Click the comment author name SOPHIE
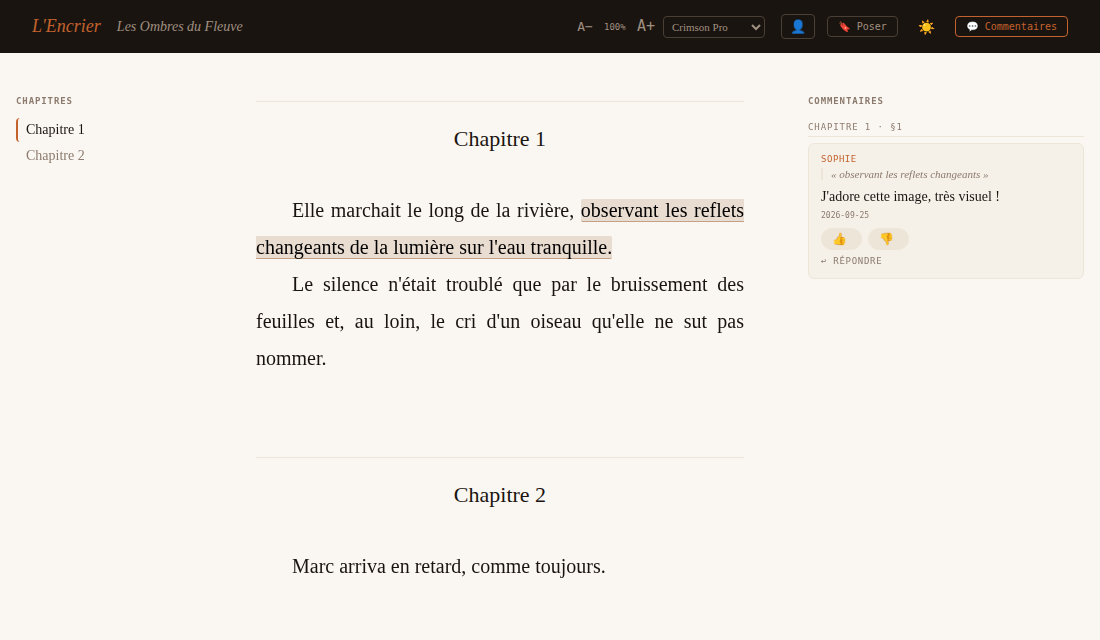This screenshot has height=640, width=1100. click(x=838, y=159)
